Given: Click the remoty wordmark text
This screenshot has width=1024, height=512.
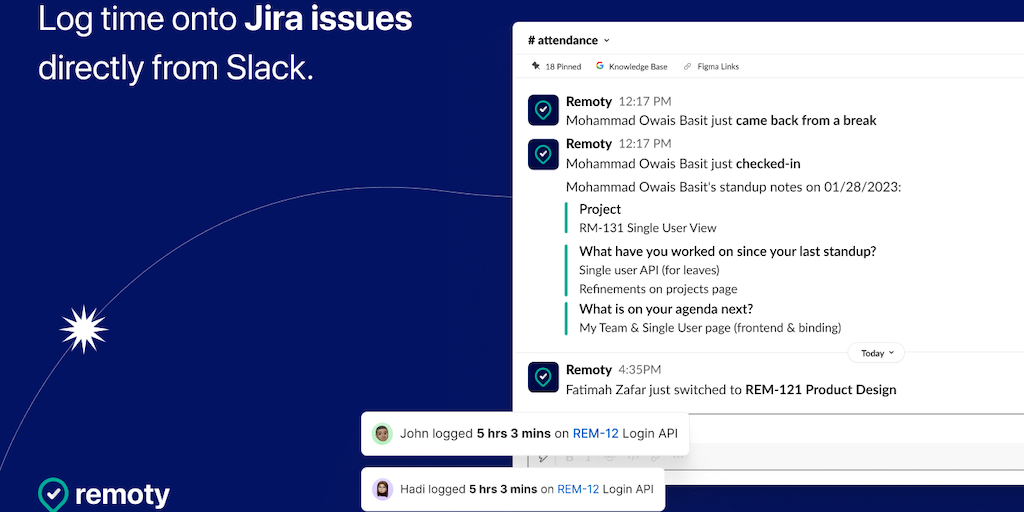Looking at the screenshot, I should pos(123,496).
